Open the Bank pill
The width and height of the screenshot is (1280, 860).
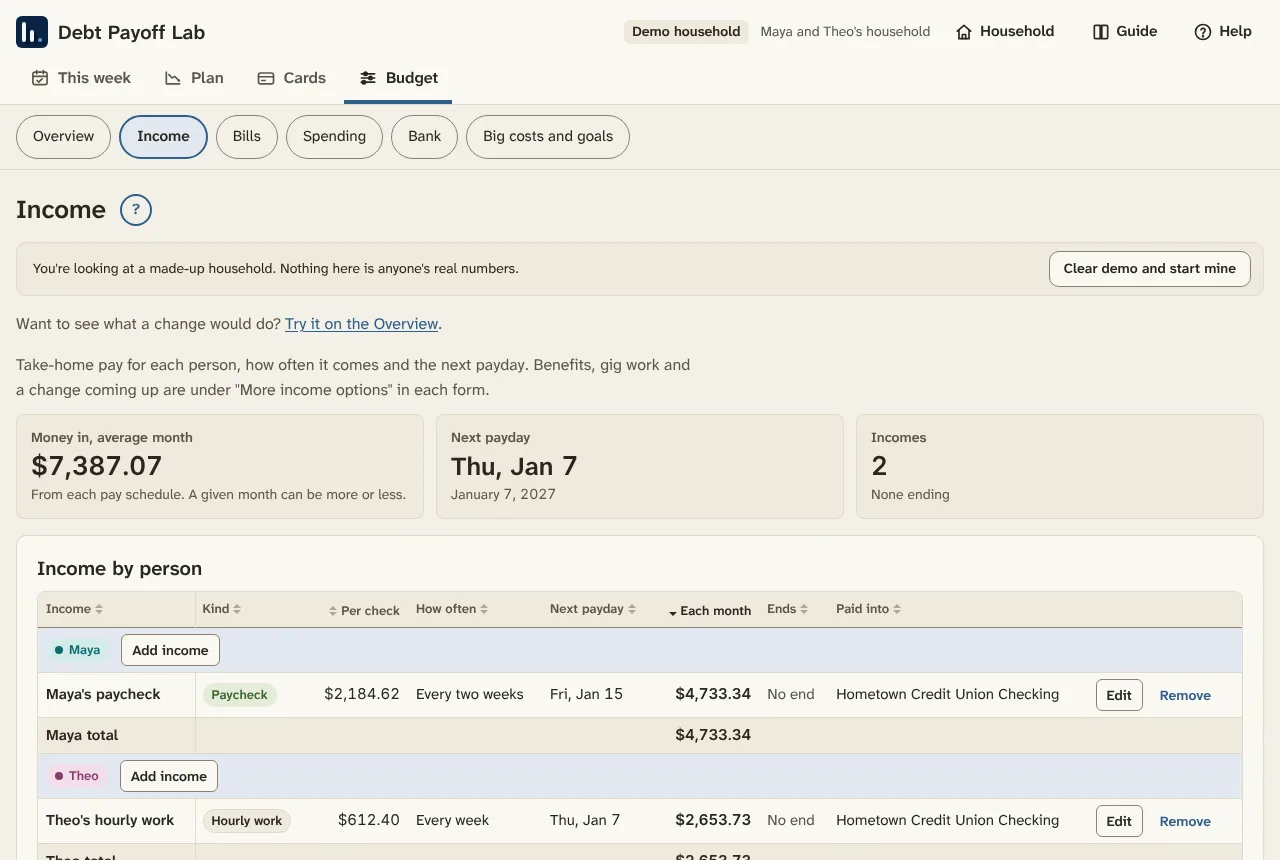[x=424, y=137]
